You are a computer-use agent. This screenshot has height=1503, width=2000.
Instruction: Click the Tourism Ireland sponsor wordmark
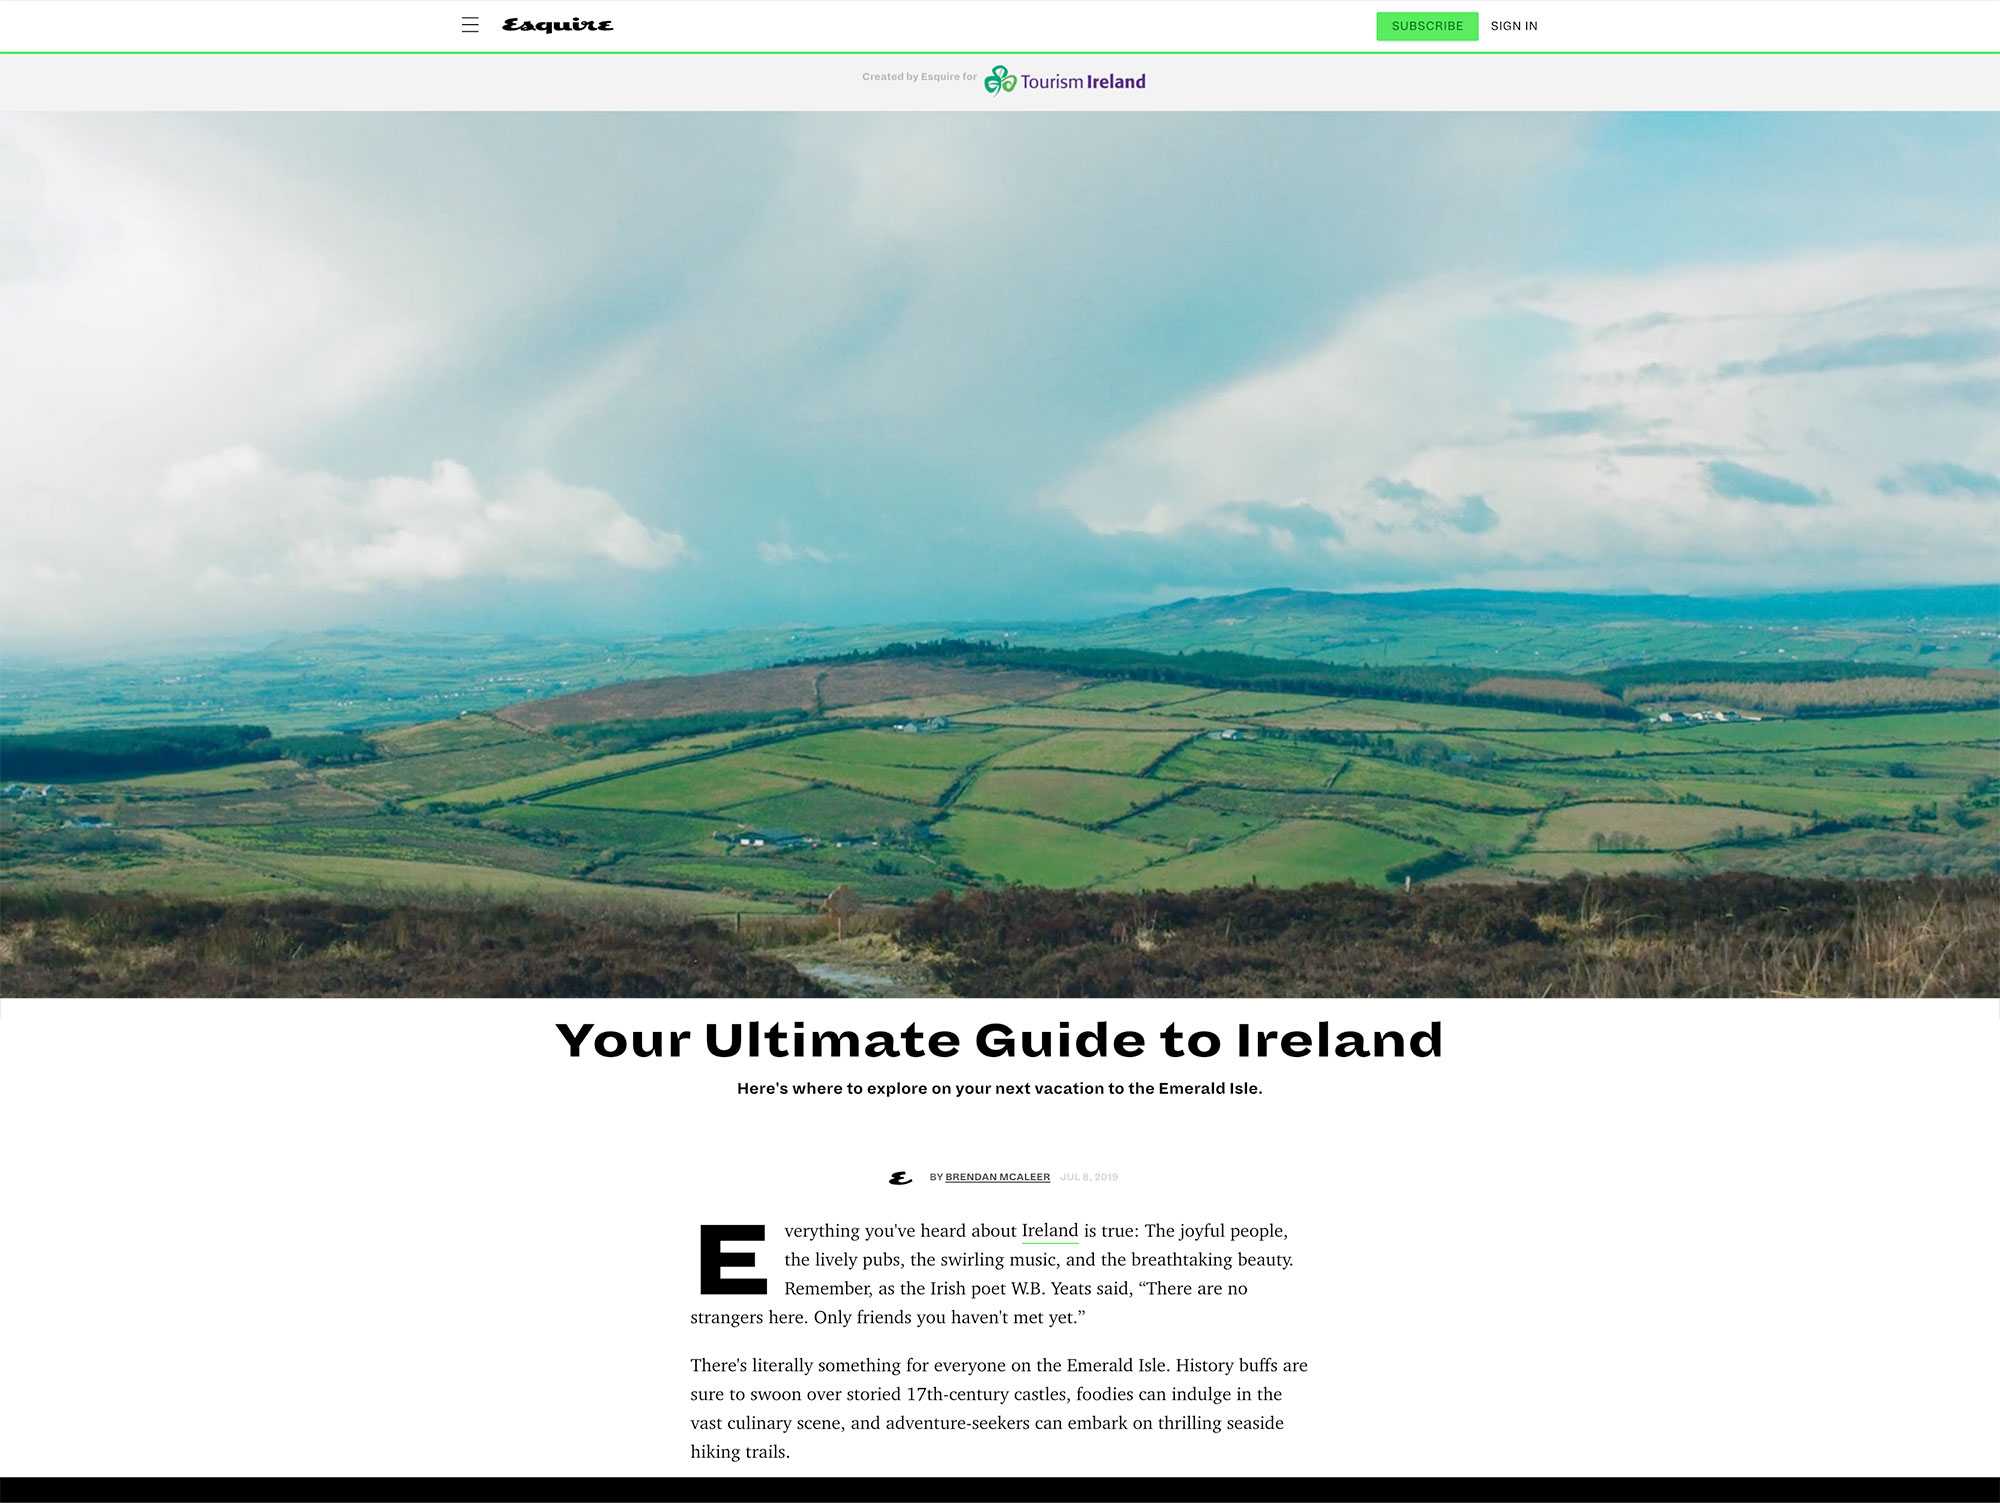[1083, 82]
